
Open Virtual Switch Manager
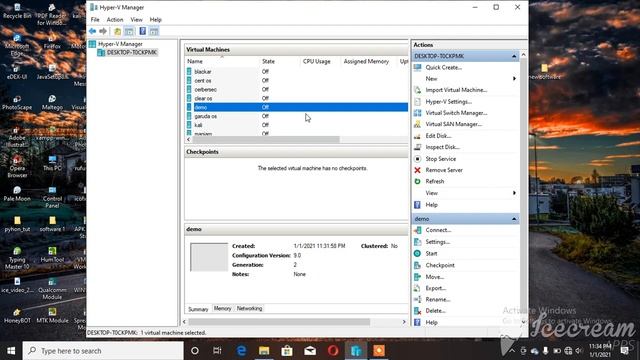pyautogui.click(x=456, y=113)
